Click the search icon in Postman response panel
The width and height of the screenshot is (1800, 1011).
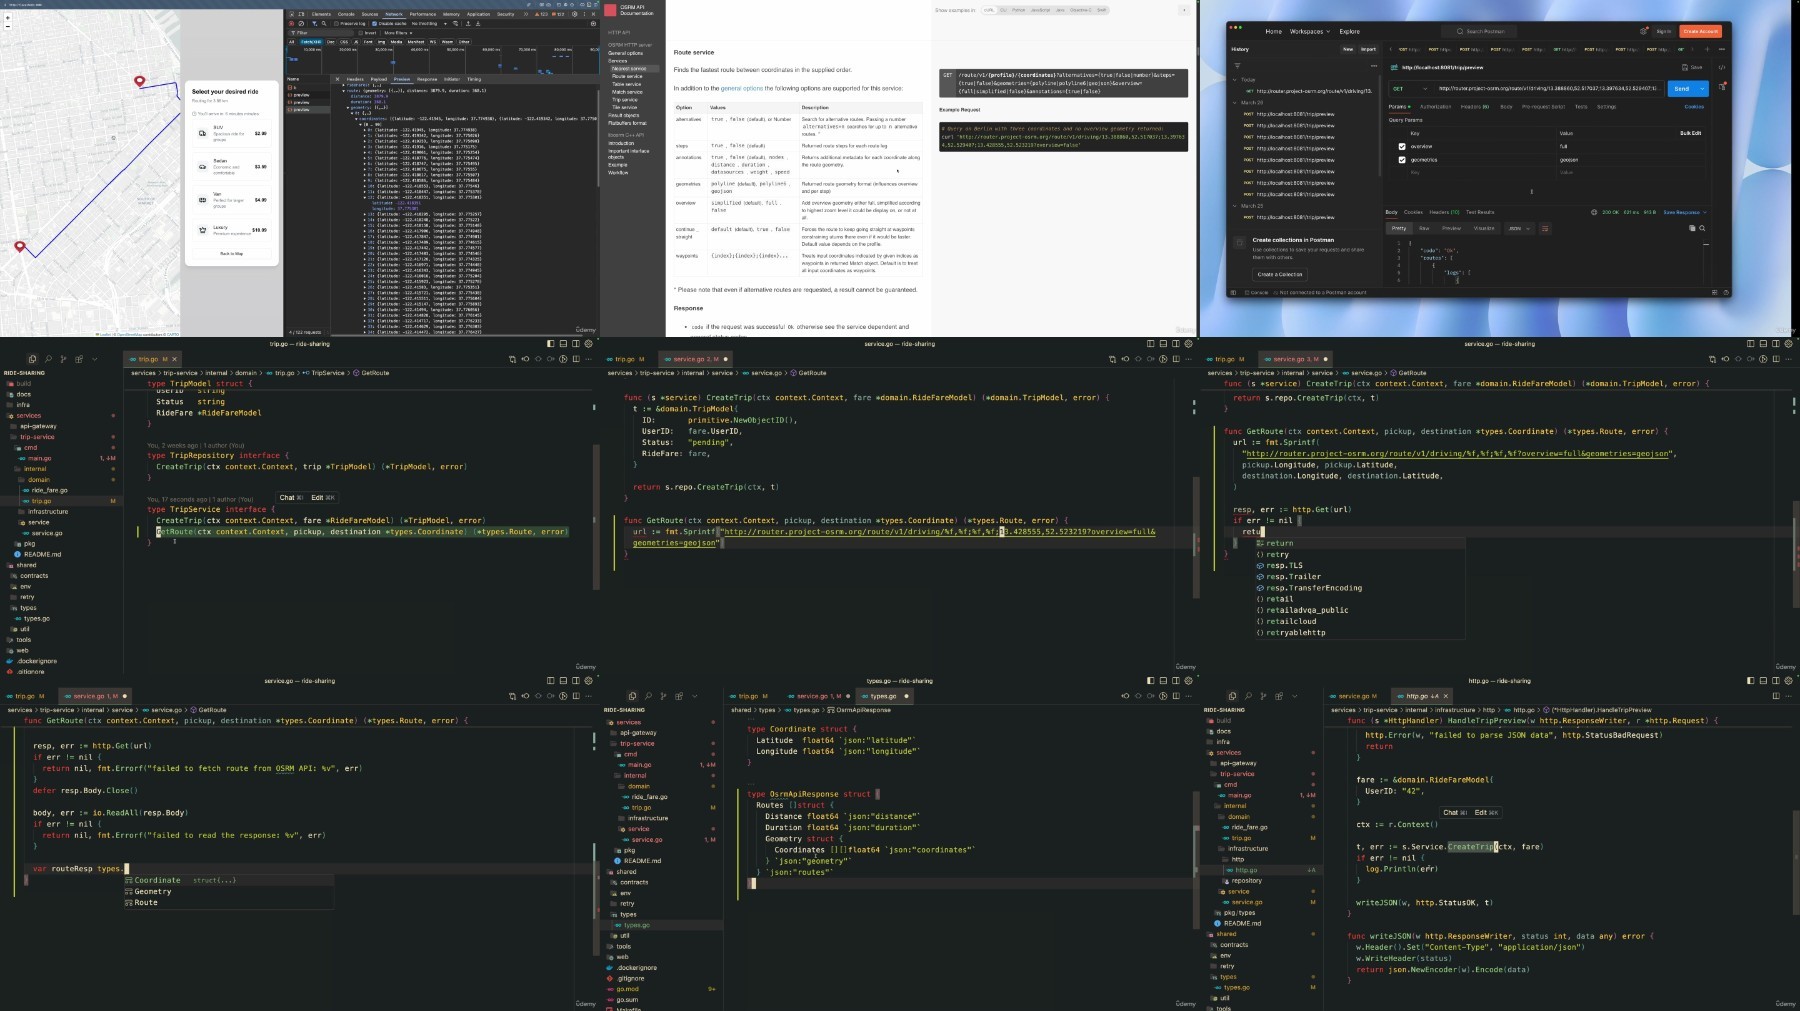[x=1702, y=228]
